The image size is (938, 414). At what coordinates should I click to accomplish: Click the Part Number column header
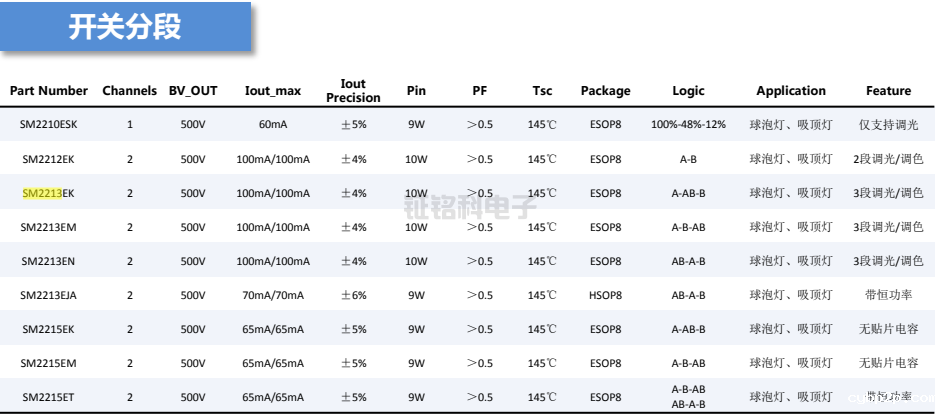point(49,91)
